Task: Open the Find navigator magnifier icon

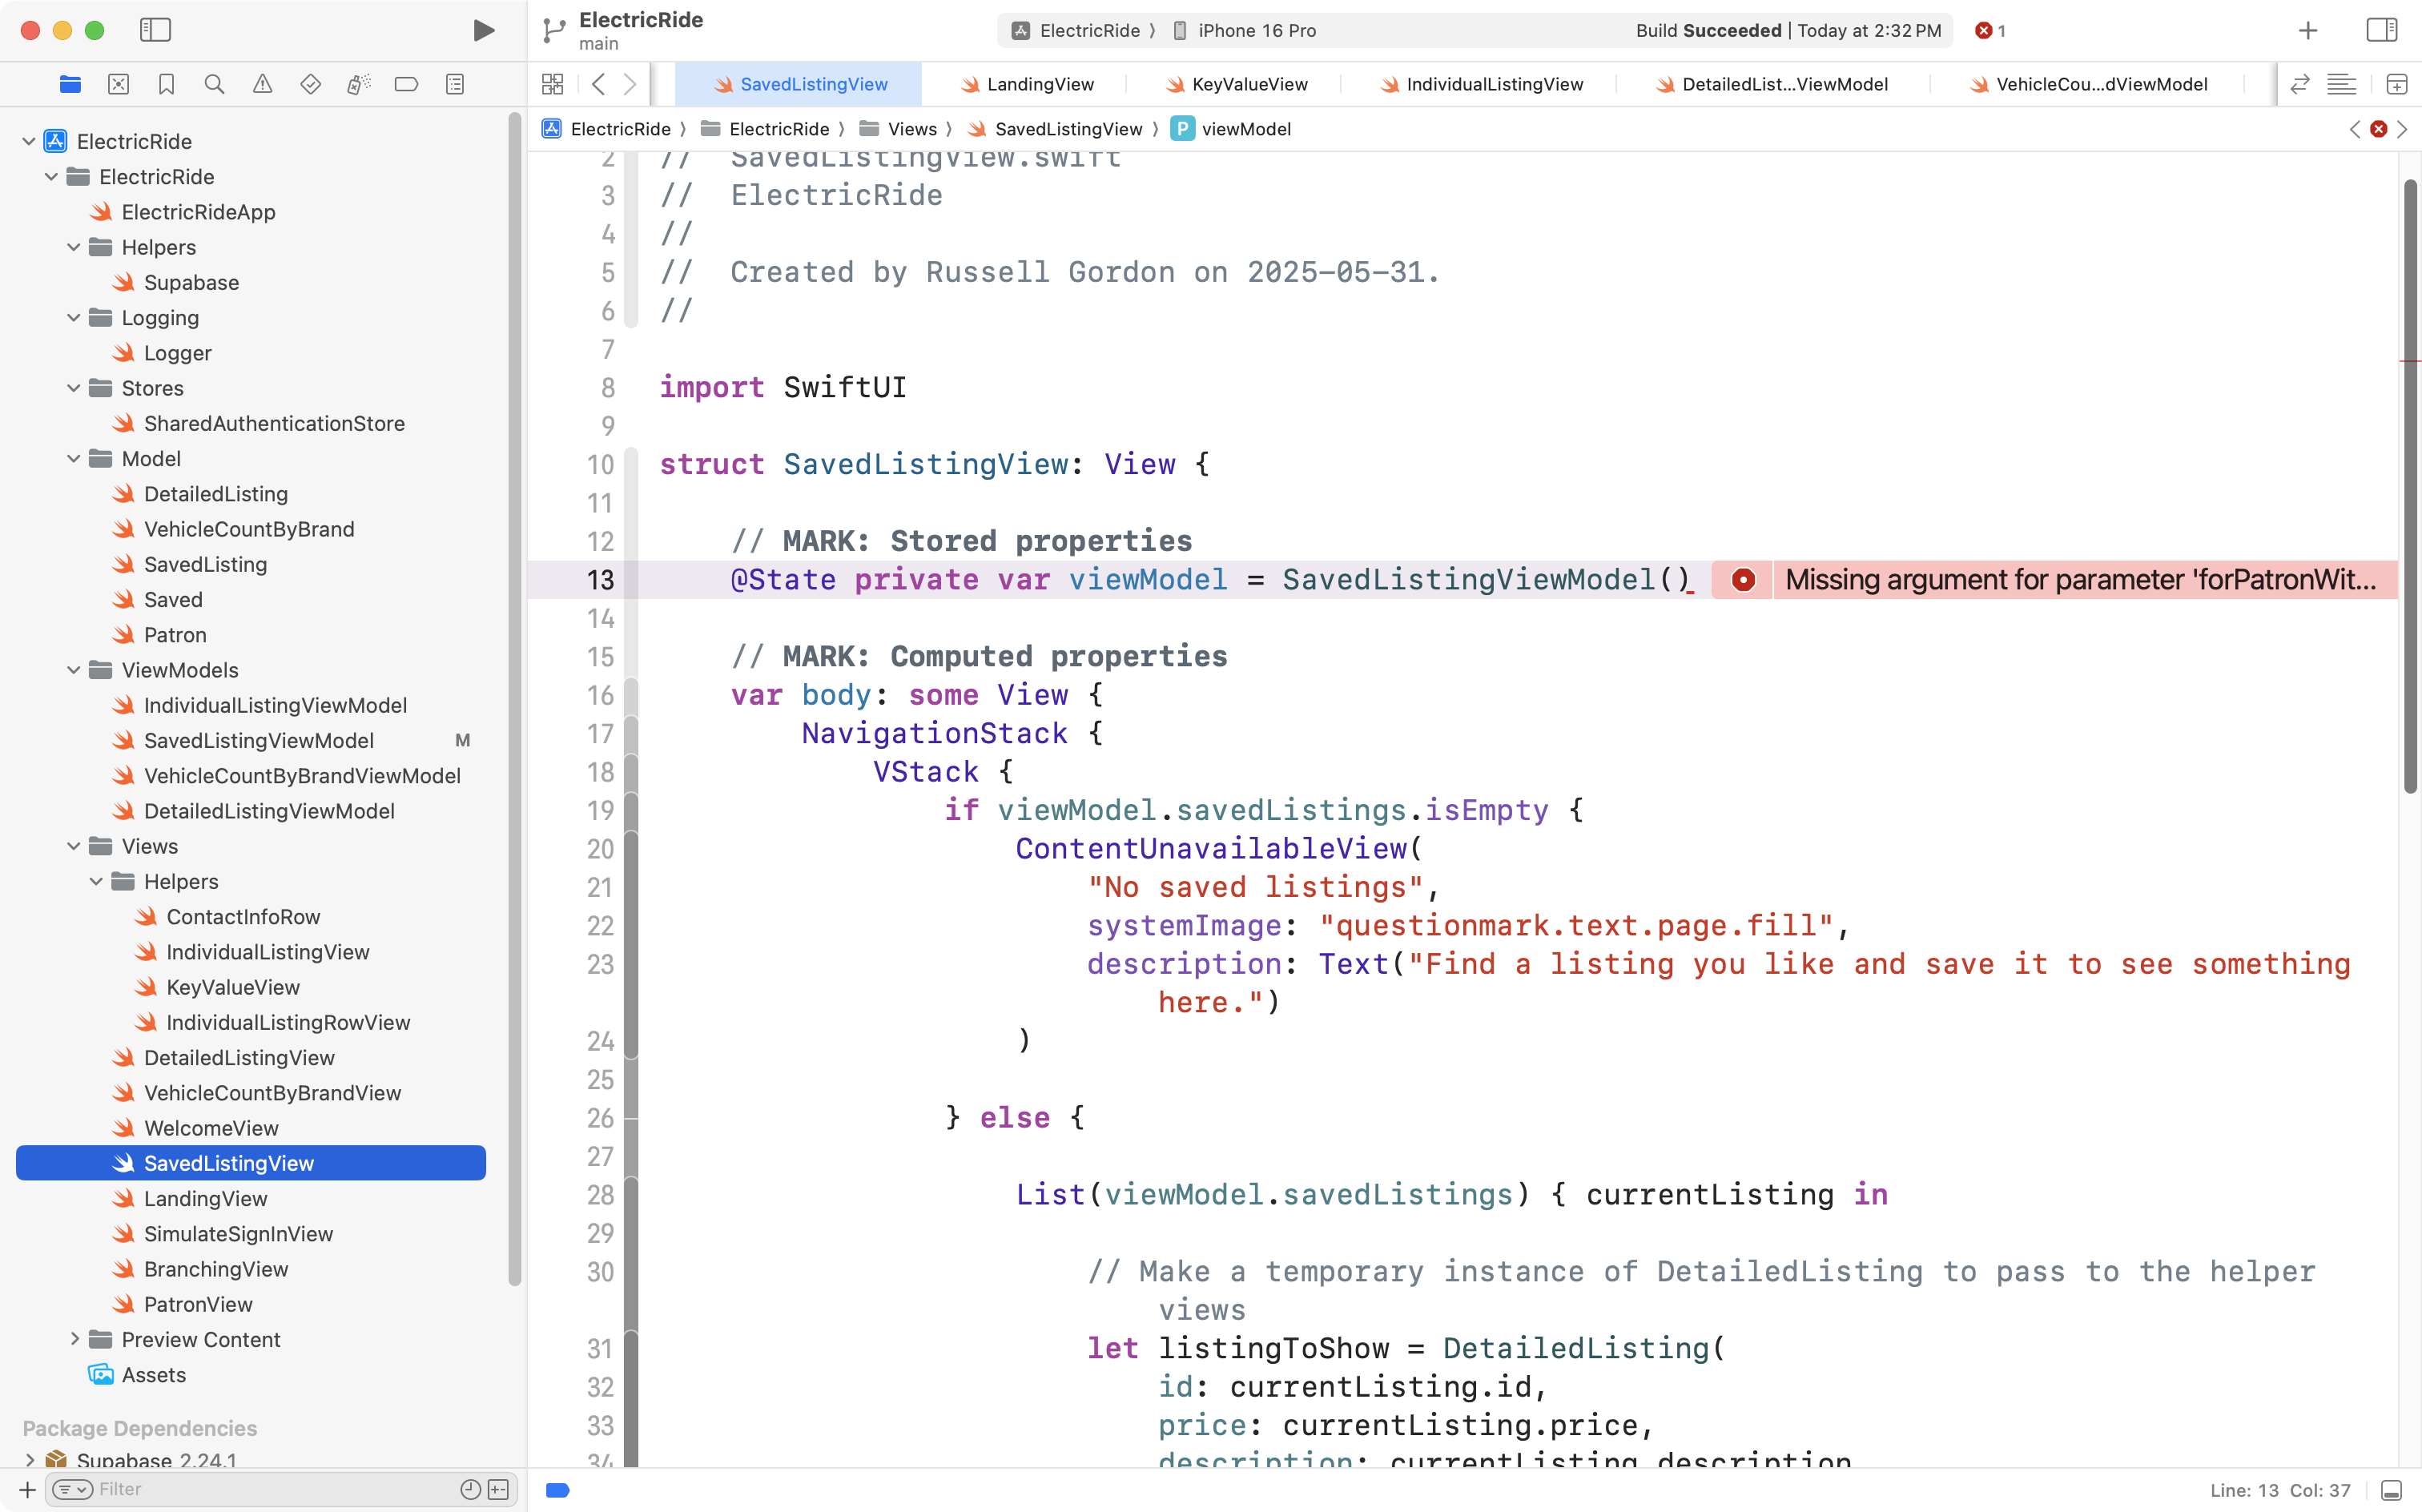Action: 214,84
